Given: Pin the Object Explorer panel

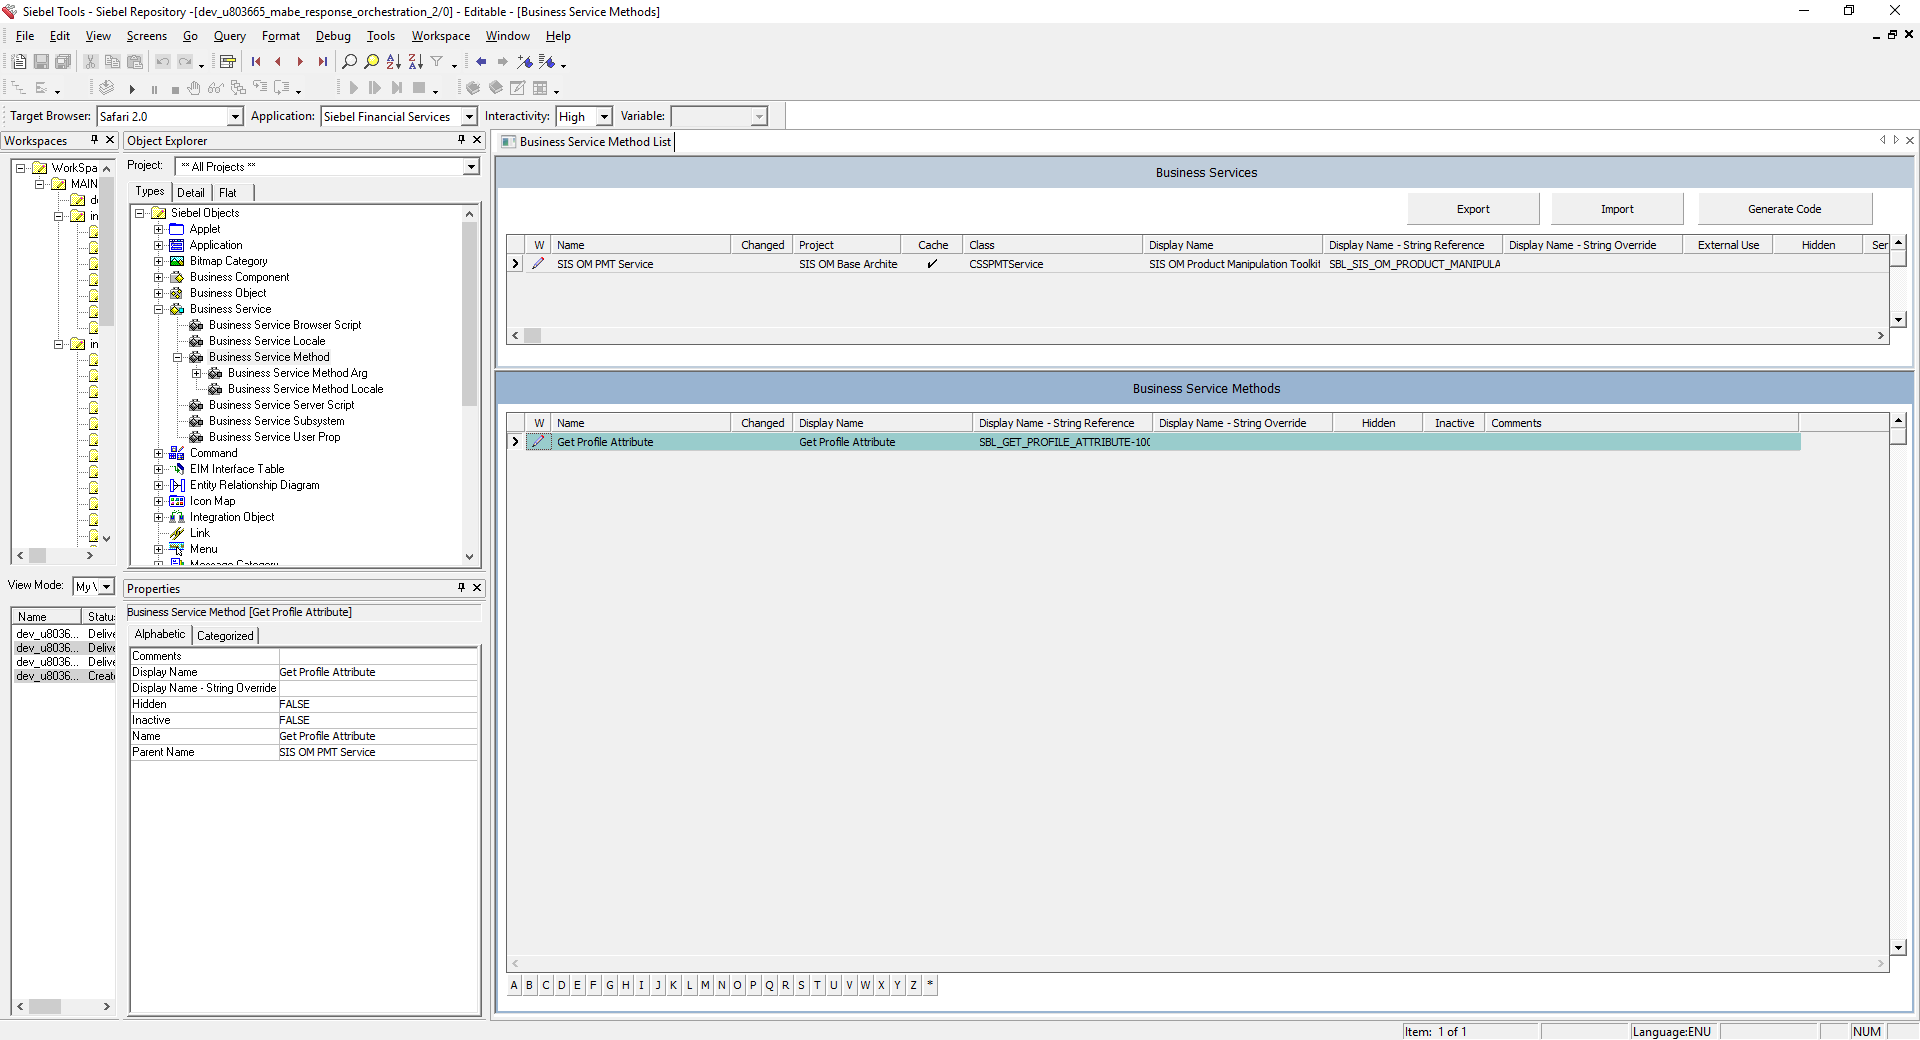Looking at the screenshot, I should 461,140.
